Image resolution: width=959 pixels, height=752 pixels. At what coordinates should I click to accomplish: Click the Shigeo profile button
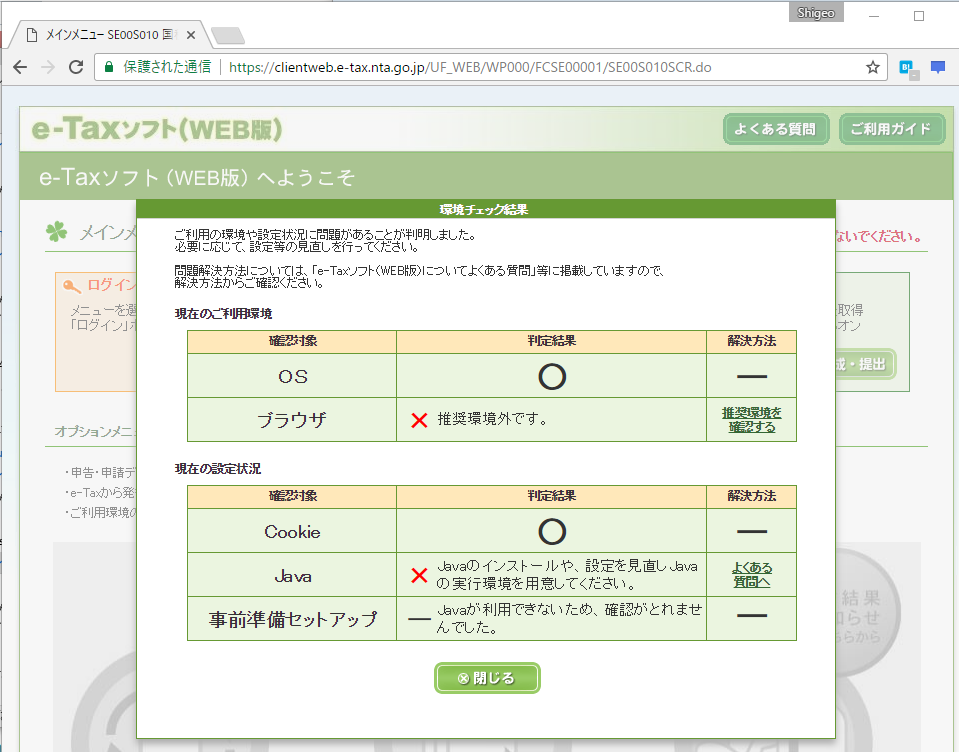point(816,13)
